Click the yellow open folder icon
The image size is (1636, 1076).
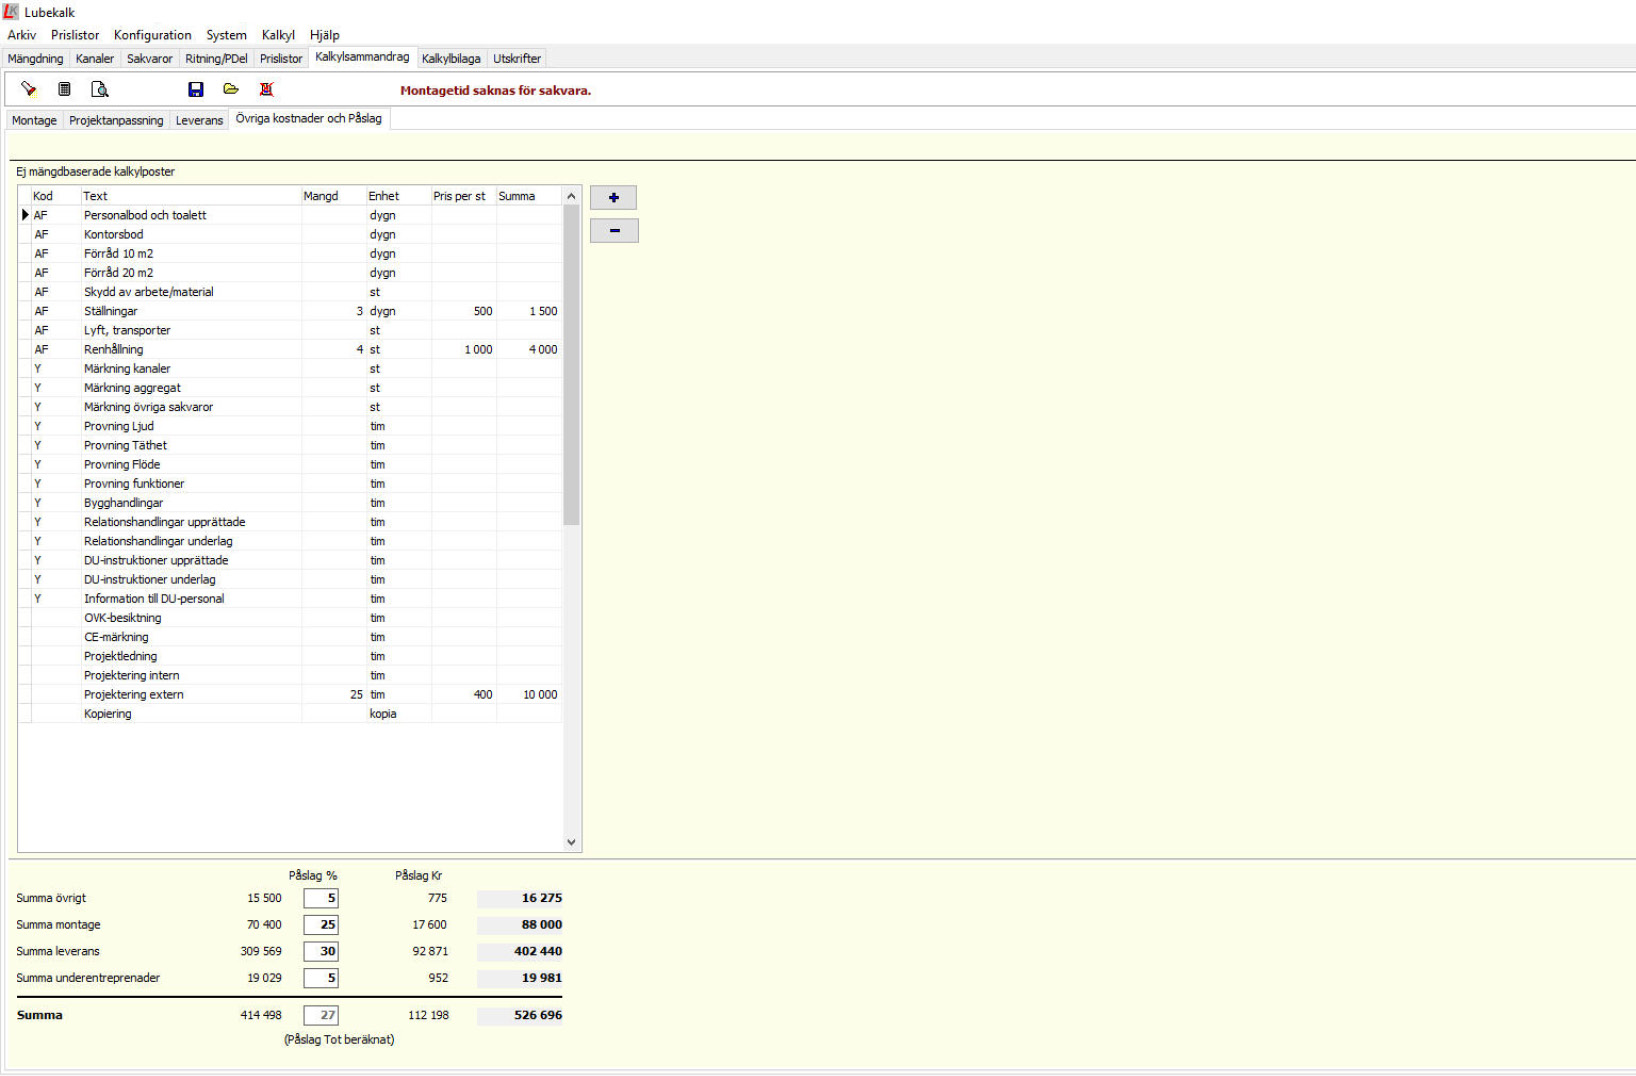231,89
